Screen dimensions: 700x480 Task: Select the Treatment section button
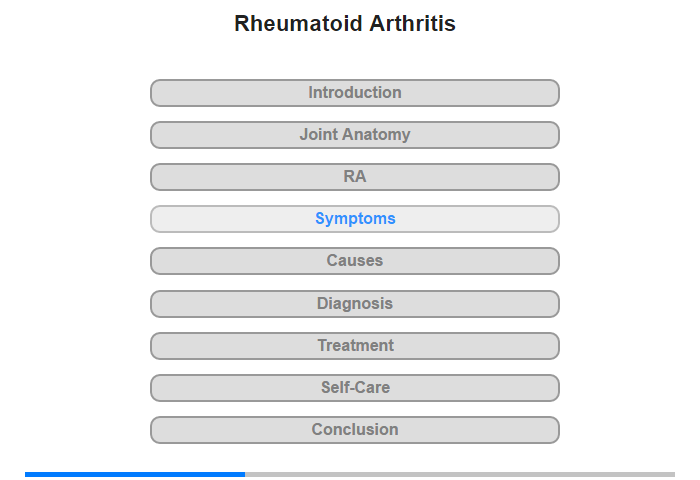[354, 346]
